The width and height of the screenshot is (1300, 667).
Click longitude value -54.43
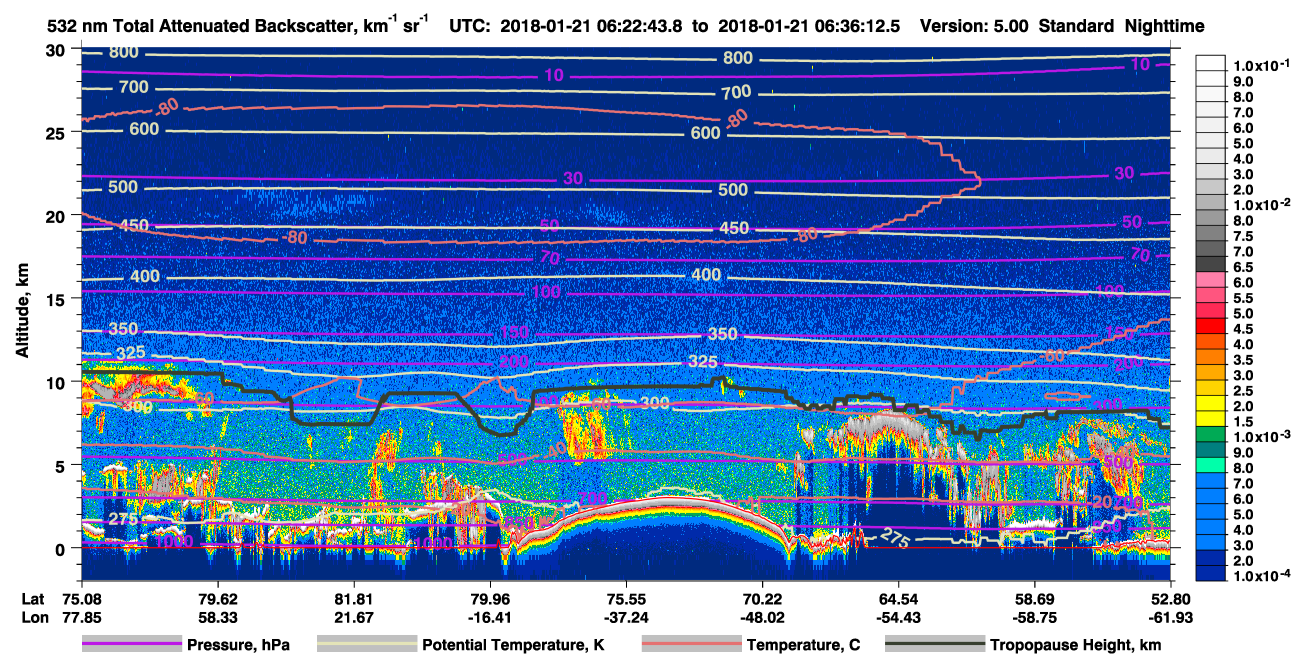click(x=899, y=619)
